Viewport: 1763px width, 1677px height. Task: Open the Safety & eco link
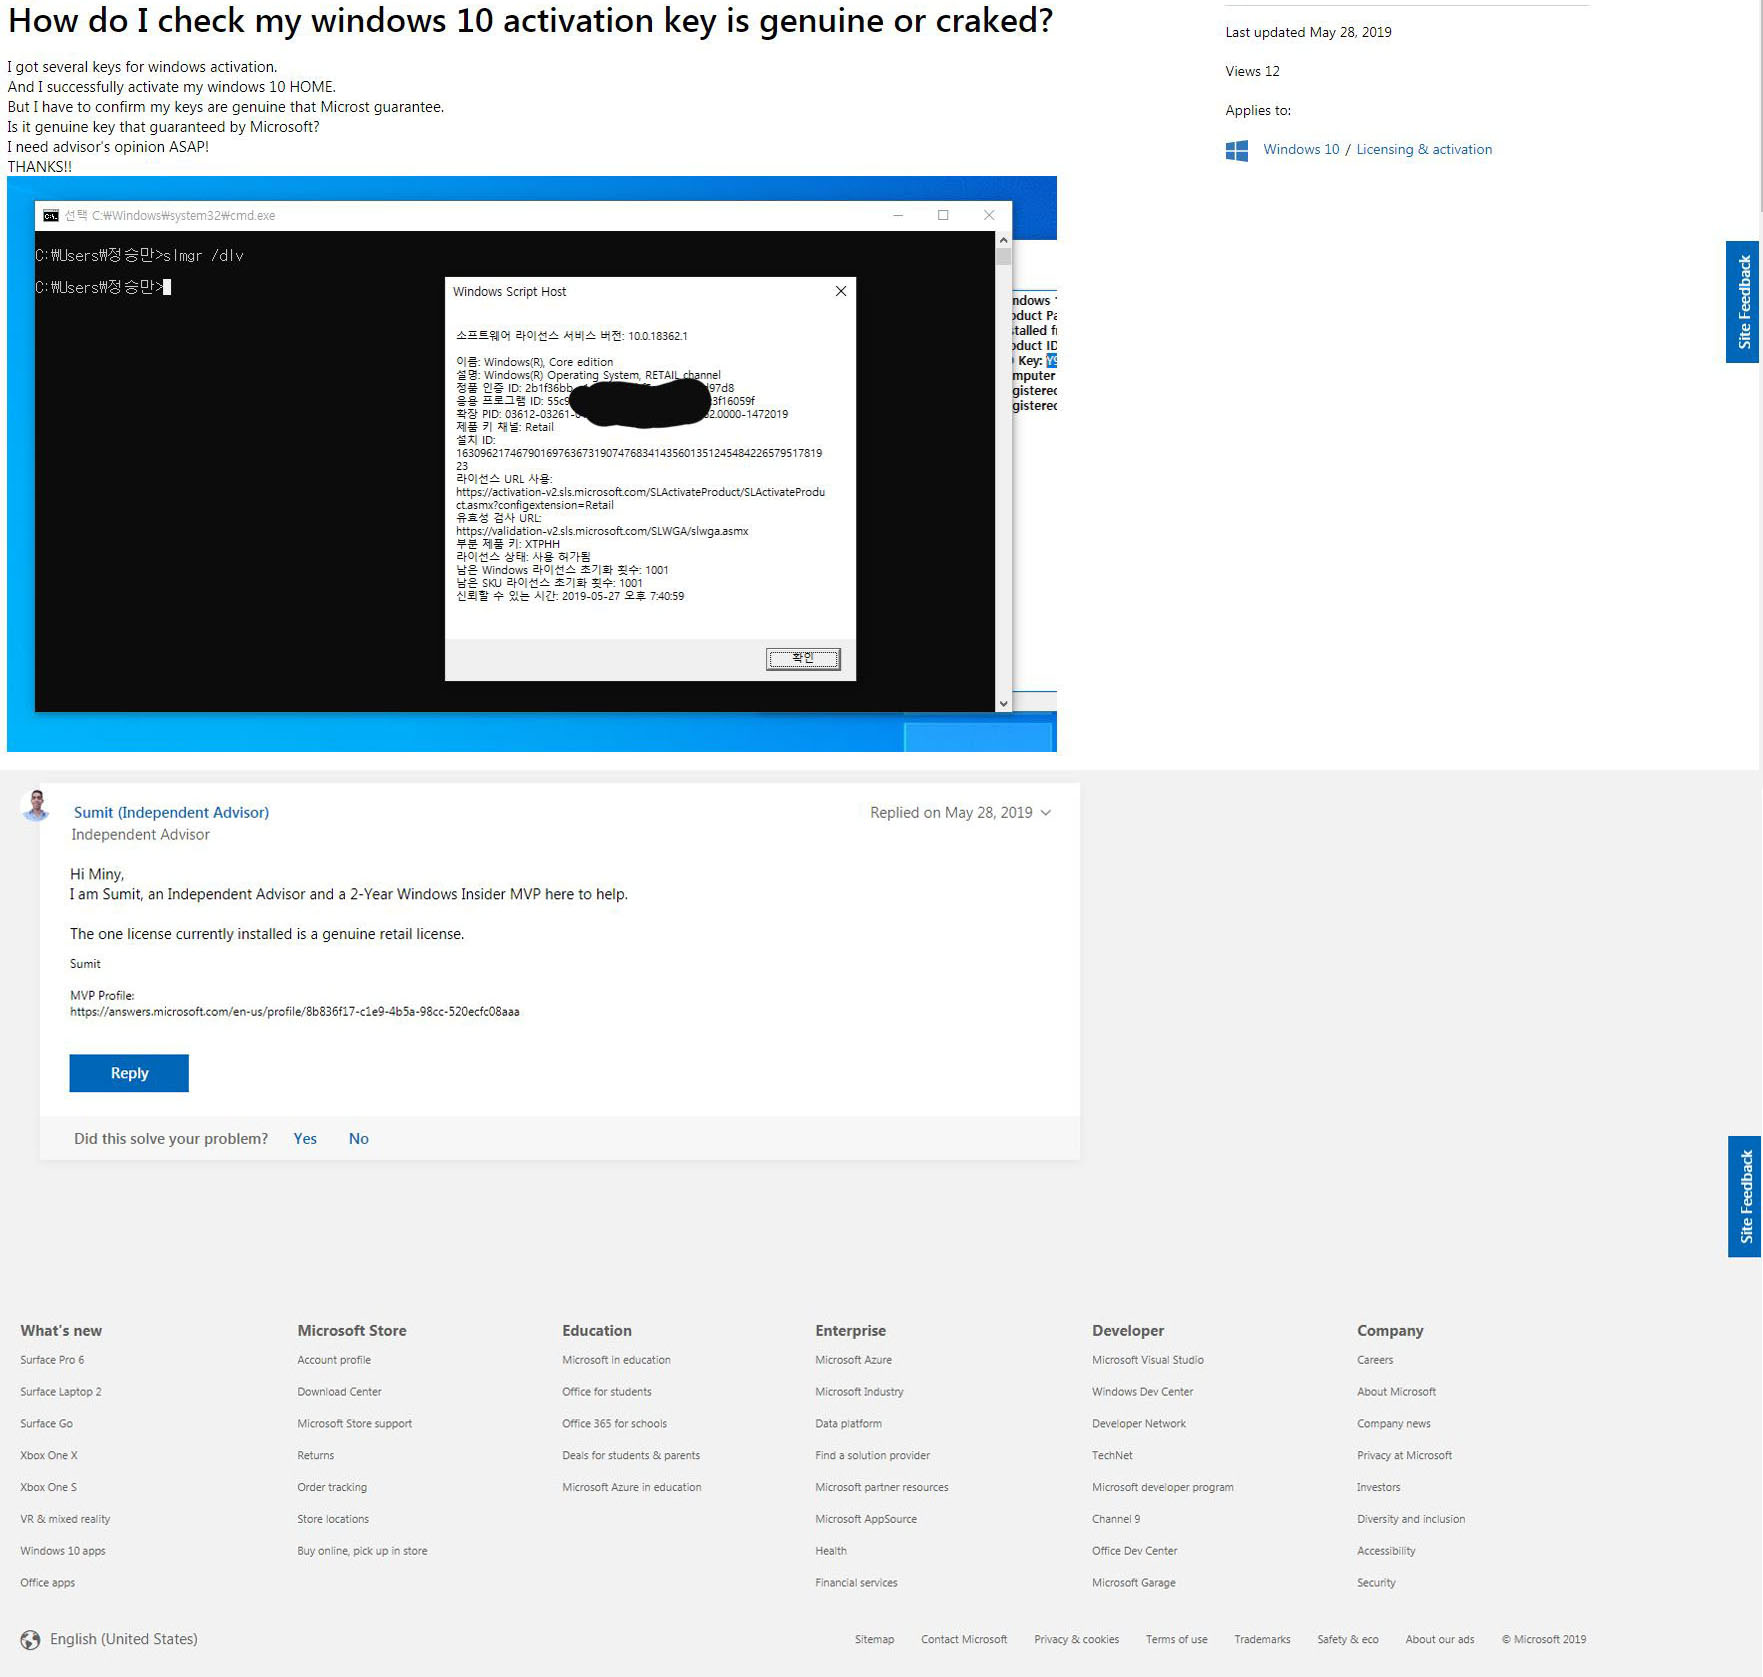[1347, 1640]
